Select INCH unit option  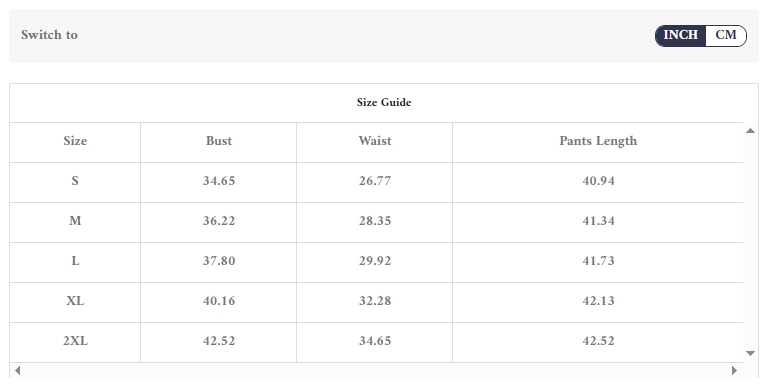click(x=680, y=35)
